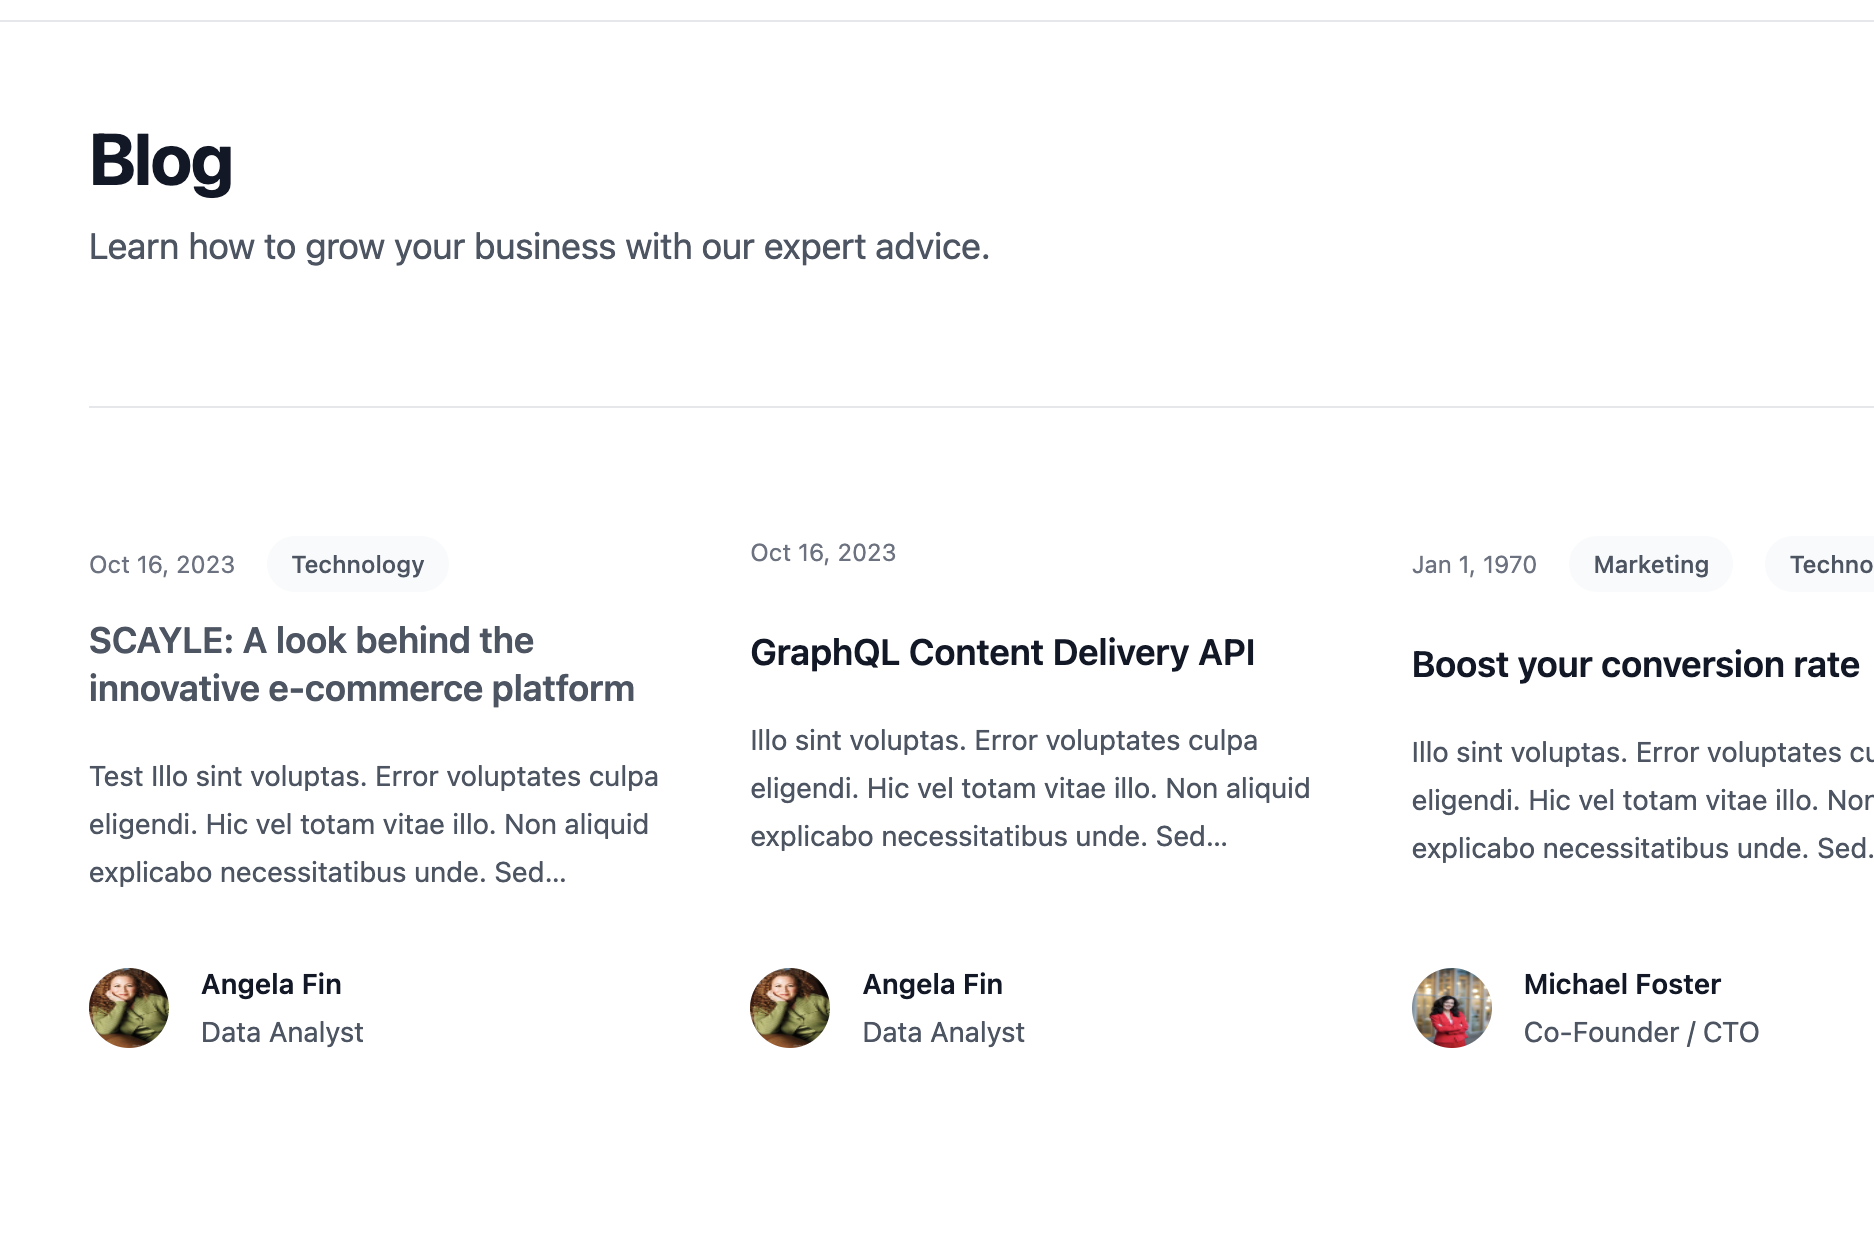Click the Co-Founder / CTO role text
Viewport: 1874px width, 1258px height.
(x=1641, y=1033)
